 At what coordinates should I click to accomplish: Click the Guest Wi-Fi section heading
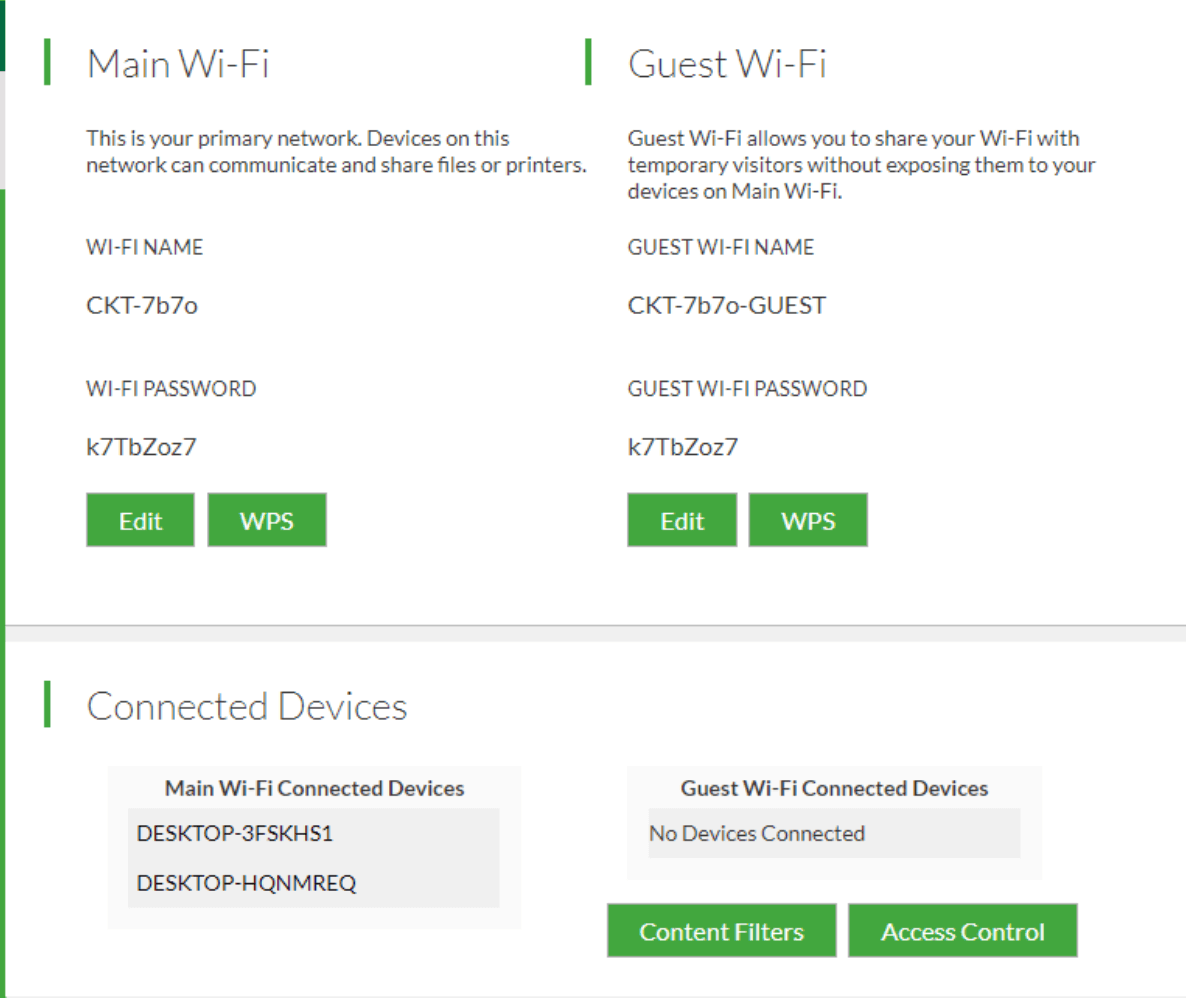[727, 64]
